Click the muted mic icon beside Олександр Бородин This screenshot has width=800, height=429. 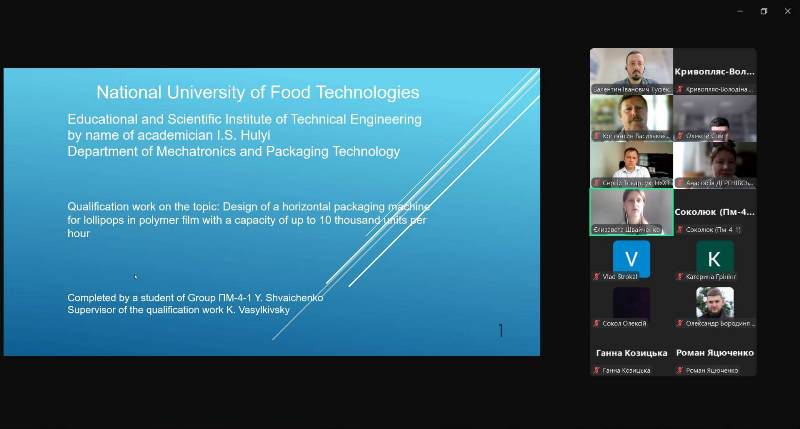tap(680, 323)
